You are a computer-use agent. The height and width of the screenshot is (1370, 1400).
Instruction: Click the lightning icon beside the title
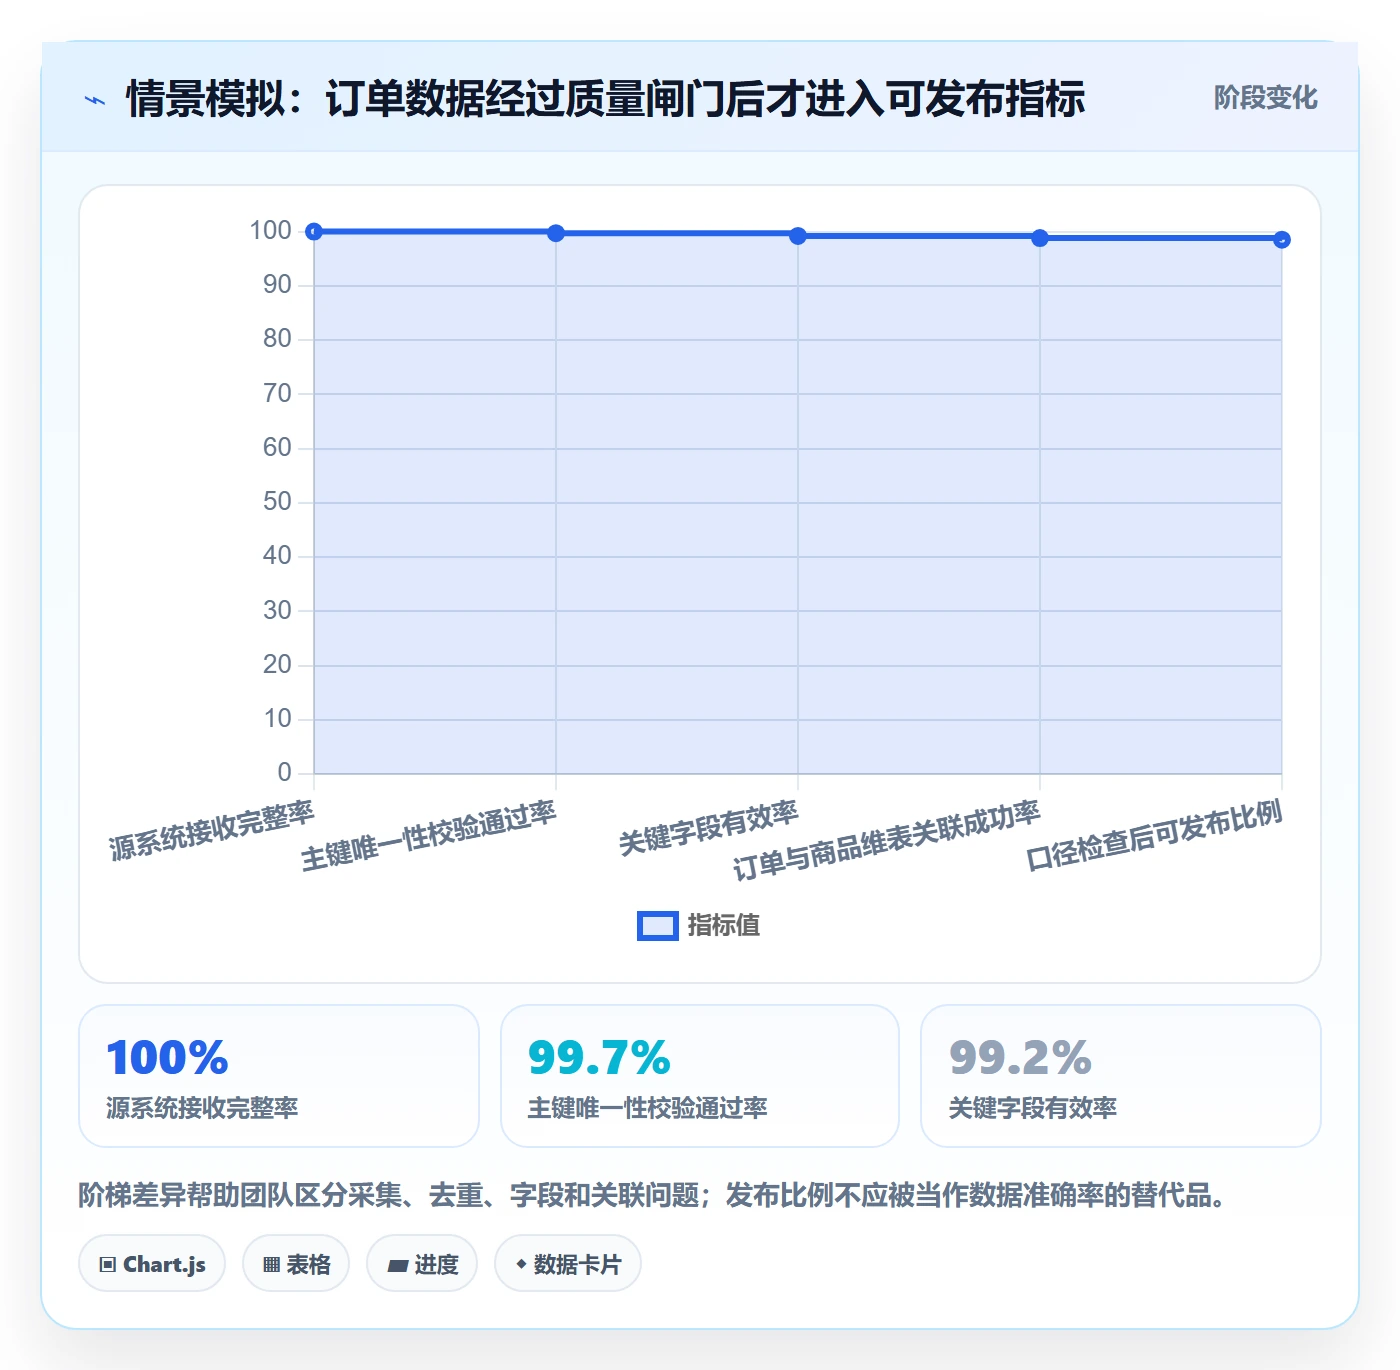95,100
